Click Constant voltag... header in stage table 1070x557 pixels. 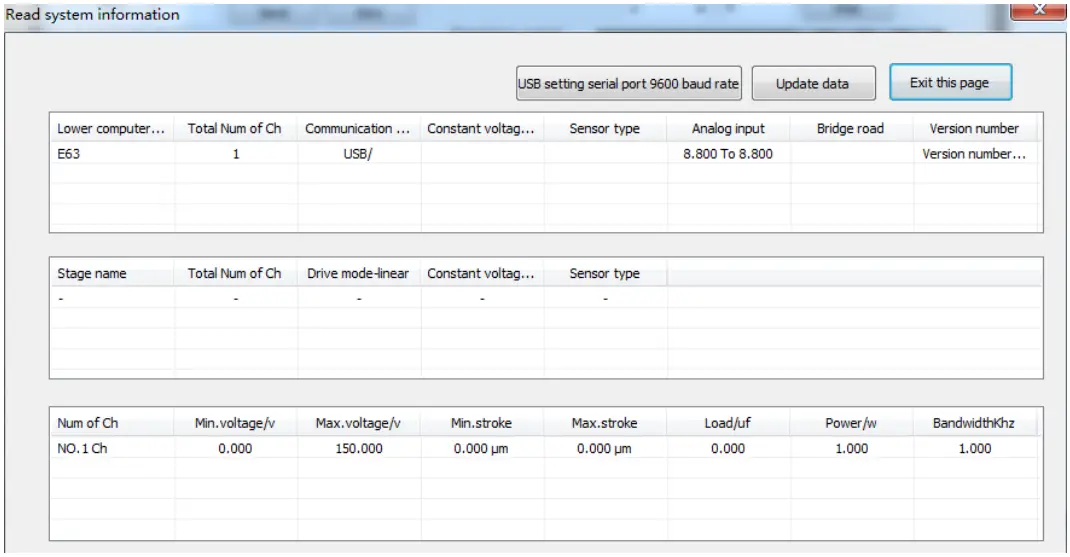[x=482, y=273]
